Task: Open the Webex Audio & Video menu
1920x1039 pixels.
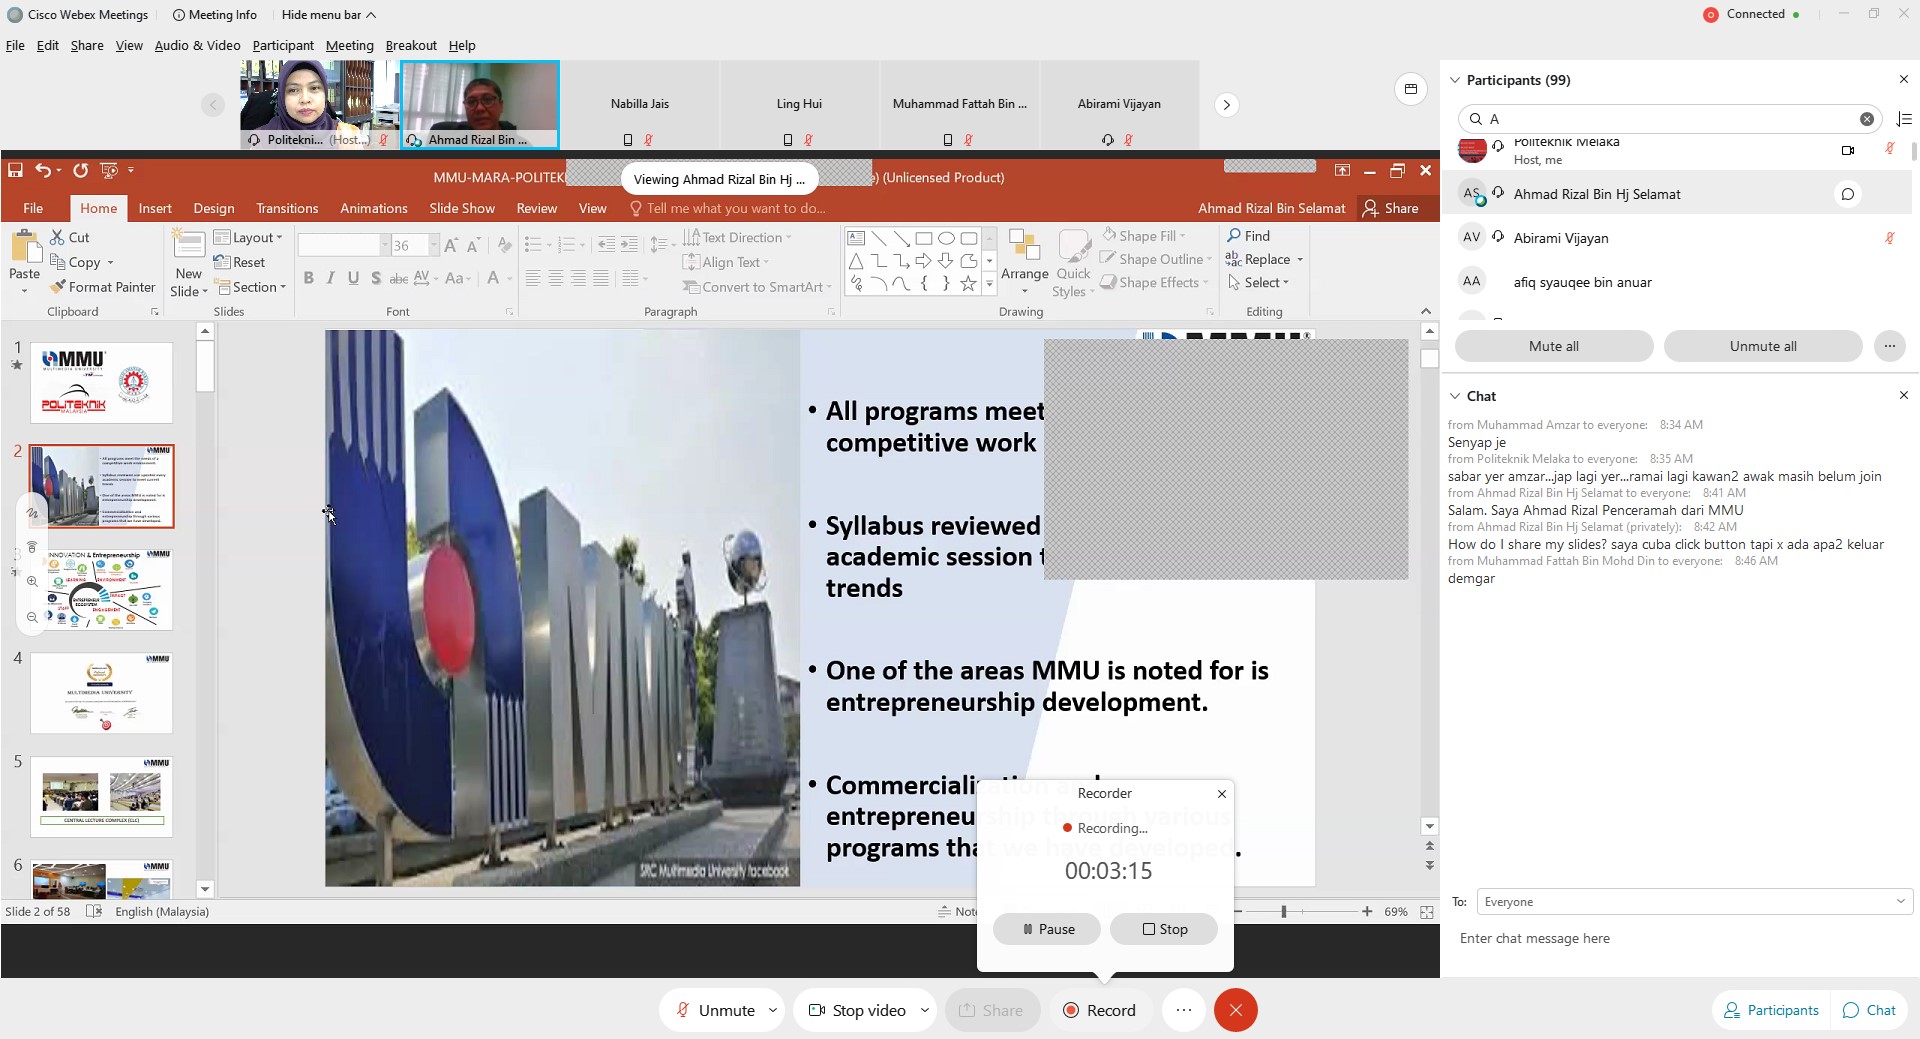Action: coord(197,45)
